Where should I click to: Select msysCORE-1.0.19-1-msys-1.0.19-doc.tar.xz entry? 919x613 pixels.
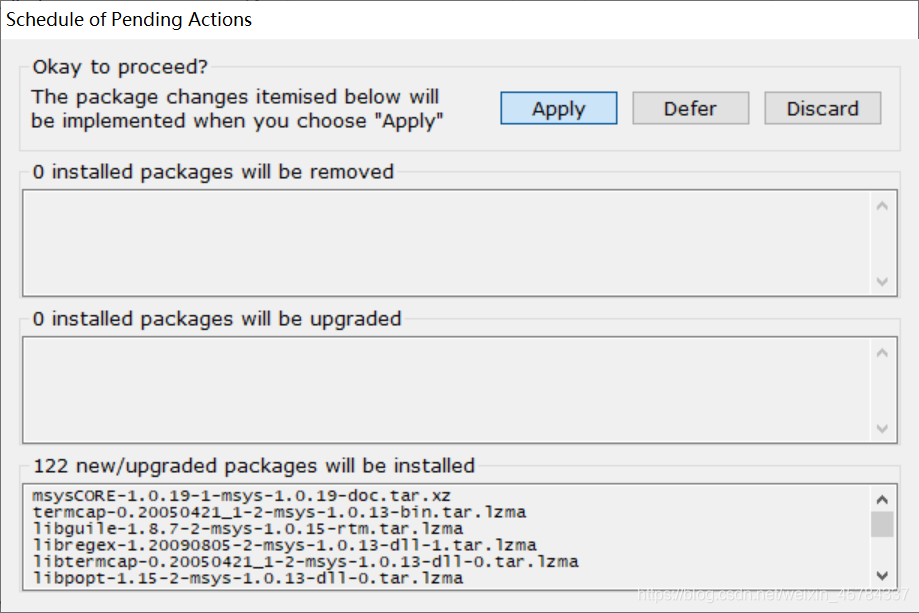241,496
